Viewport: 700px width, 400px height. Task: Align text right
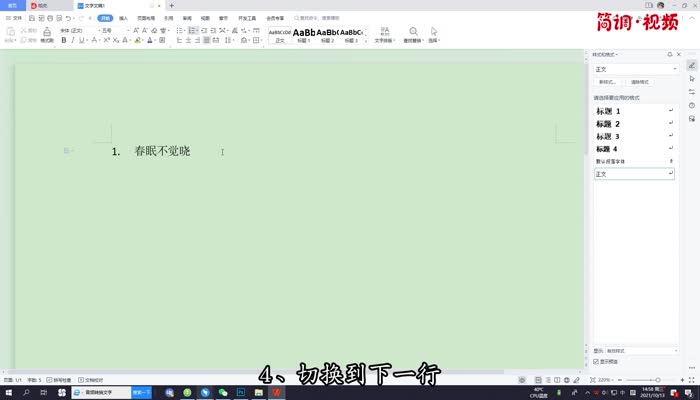point(197,40)
